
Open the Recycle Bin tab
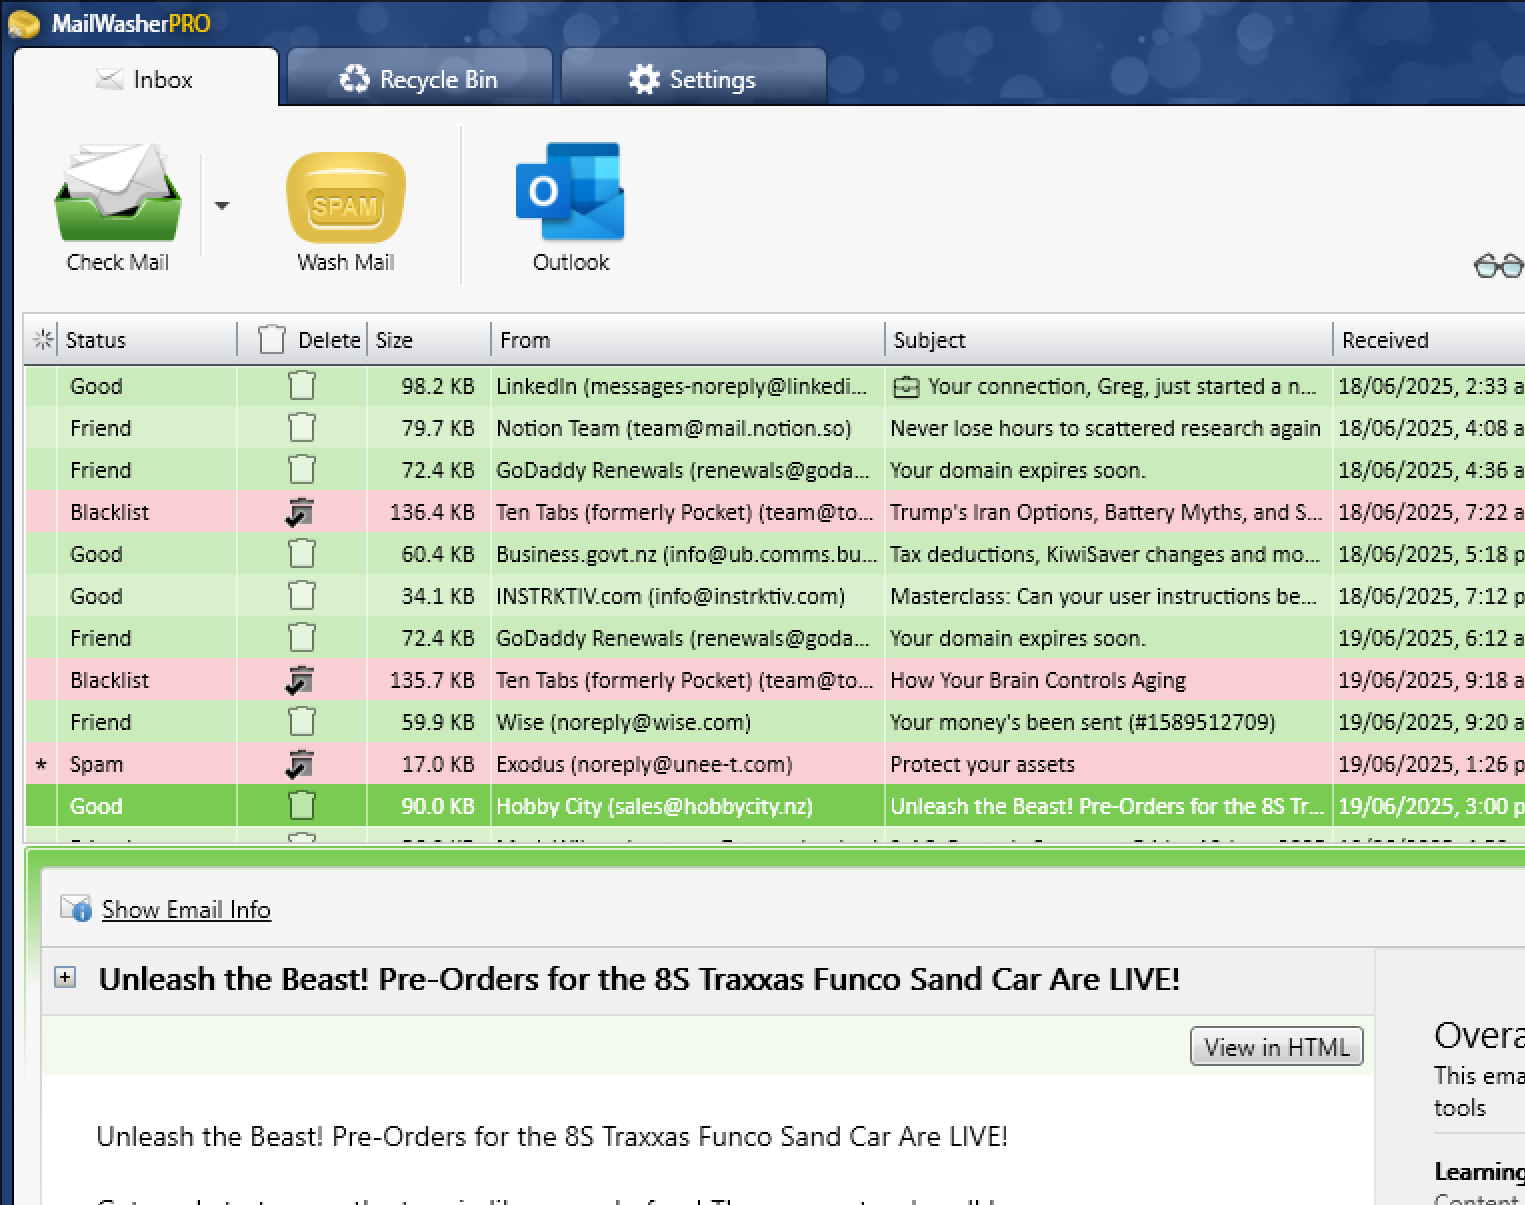coord(420,79)
